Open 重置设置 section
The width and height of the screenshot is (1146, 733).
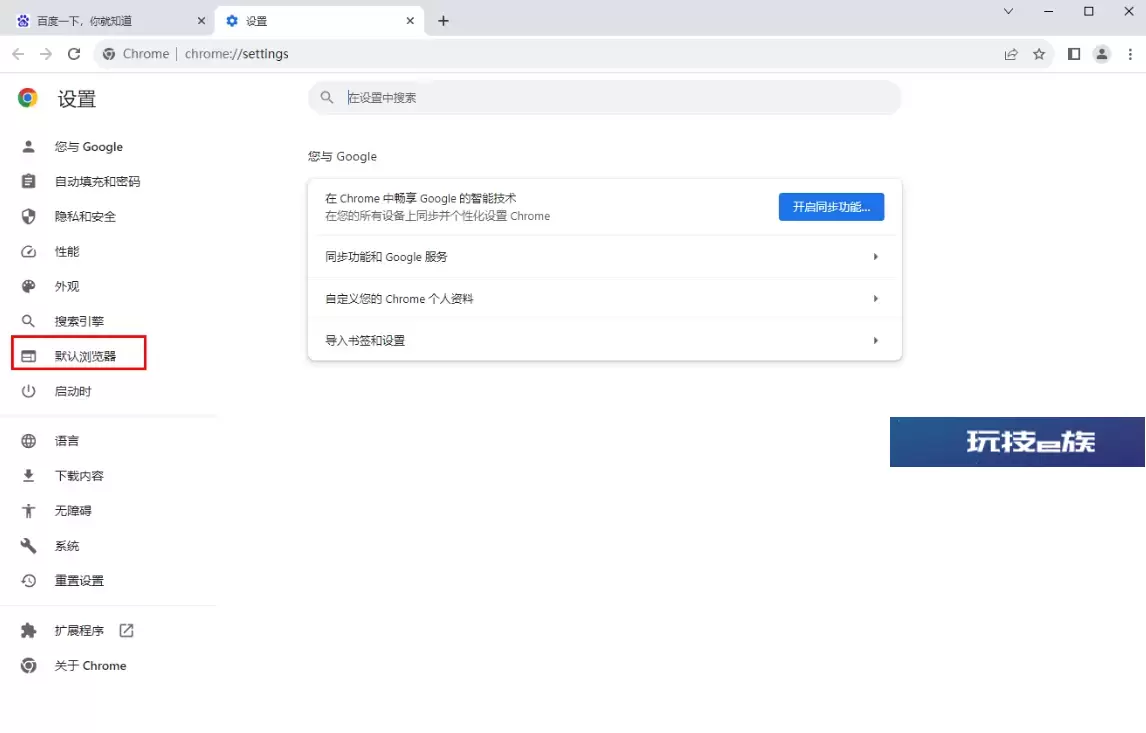click(x=79, y=580)
